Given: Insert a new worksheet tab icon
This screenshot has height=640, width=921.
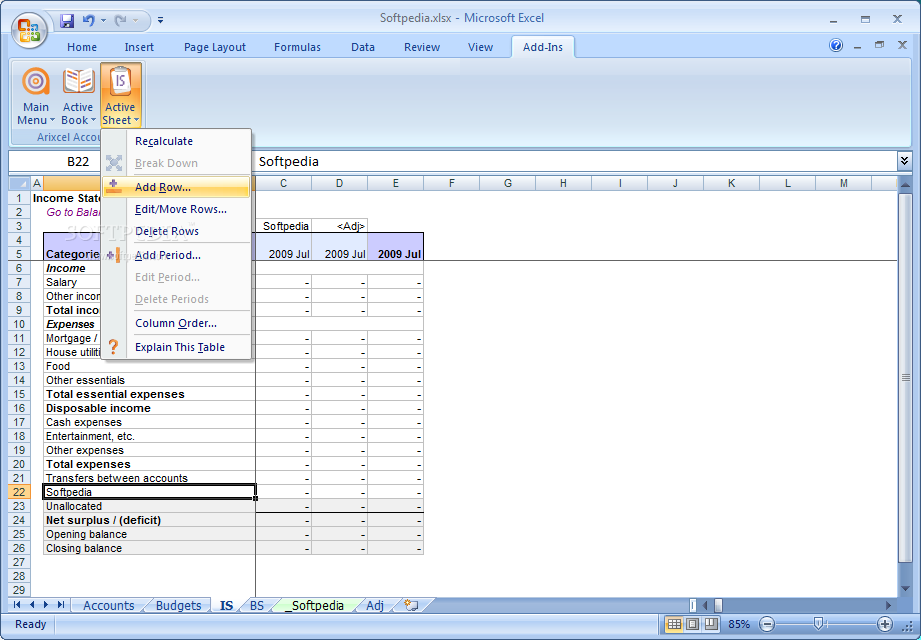Looking at the screenshot, I should tap(411, 605).
